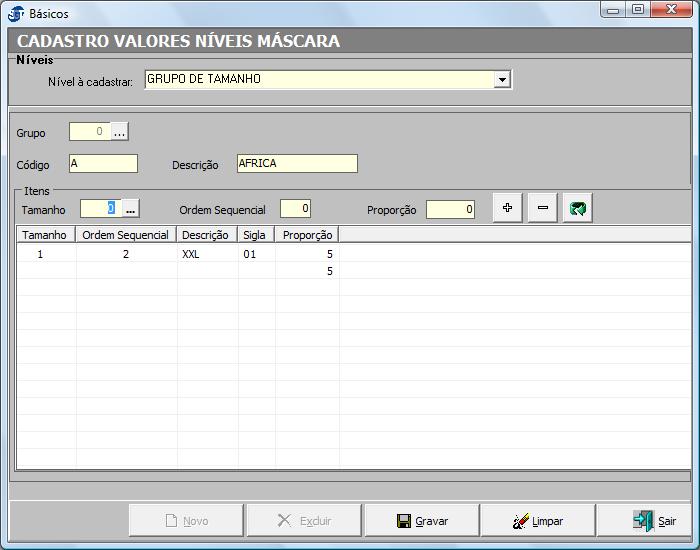Viewport: 700px width, 550px height.
Task: Click into the Código field
Action: (x=103, y=164)
